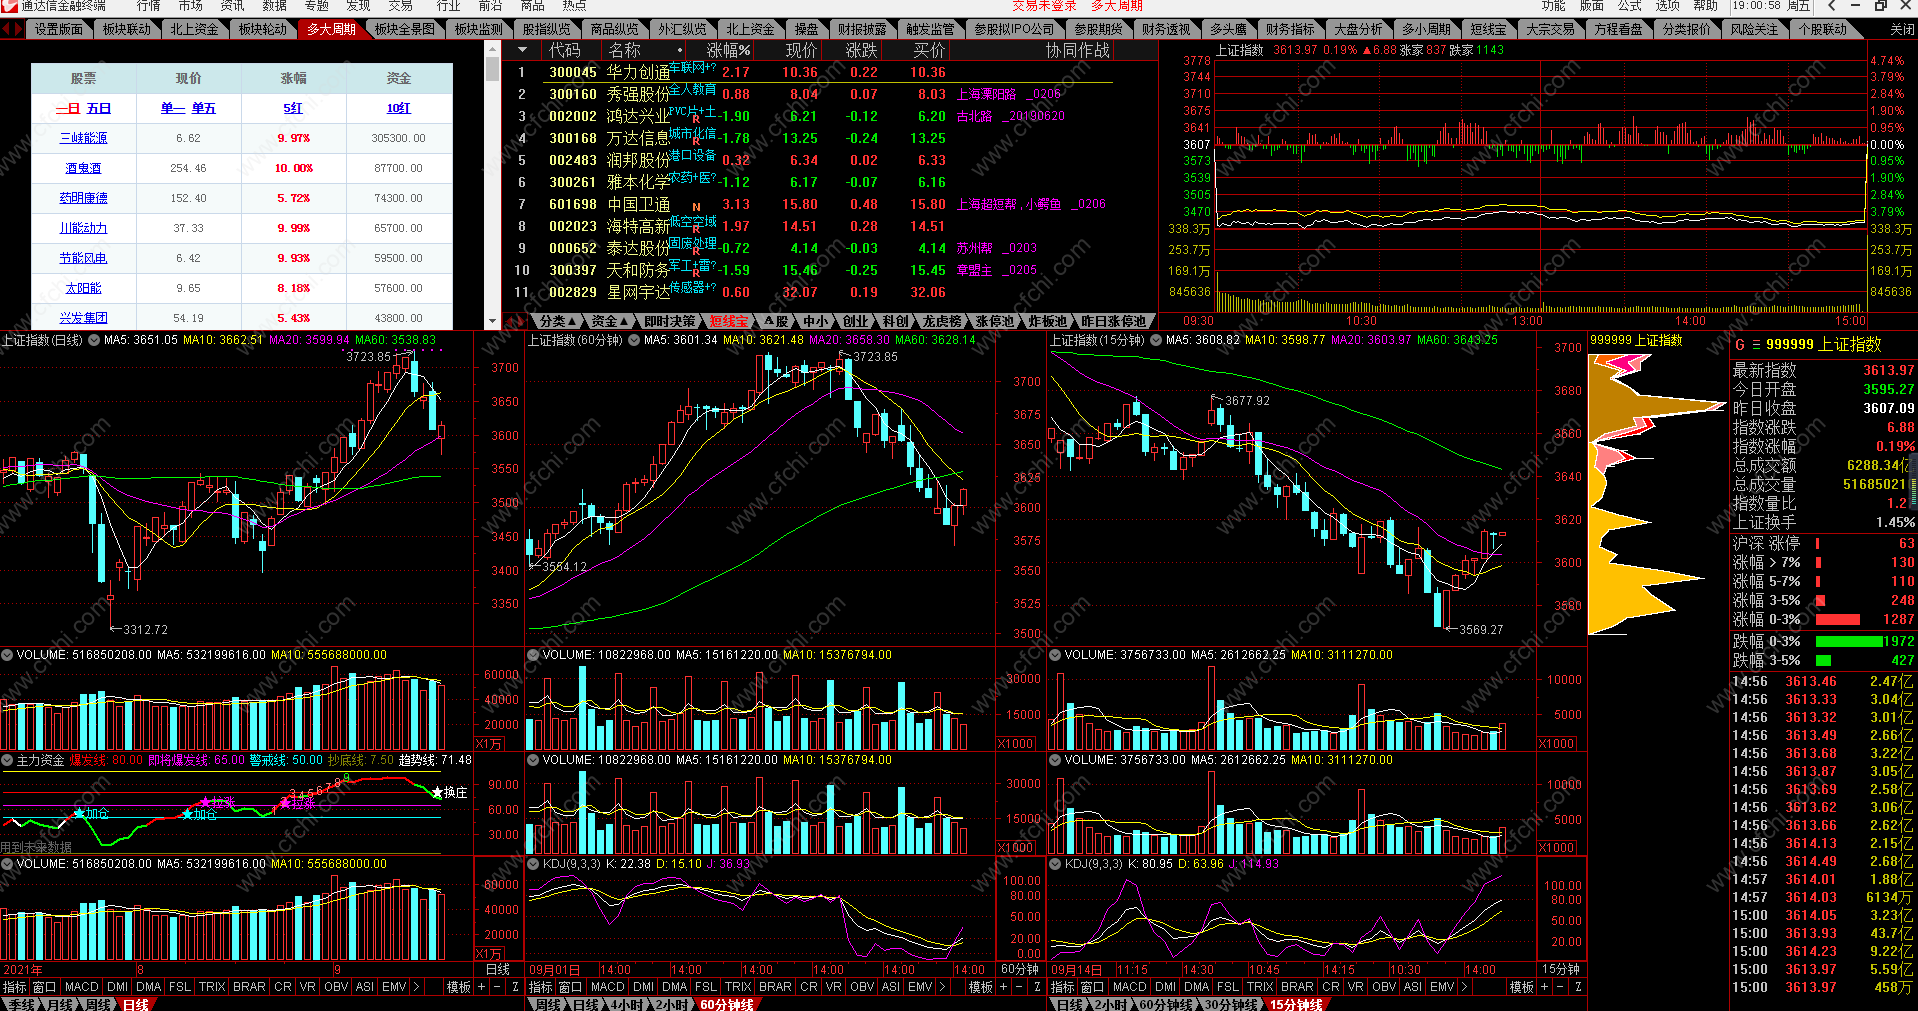Viewport: 1918px width, 1011px height.
Task: Click the red right arrow before 设置版面
Action: point(18,29)
